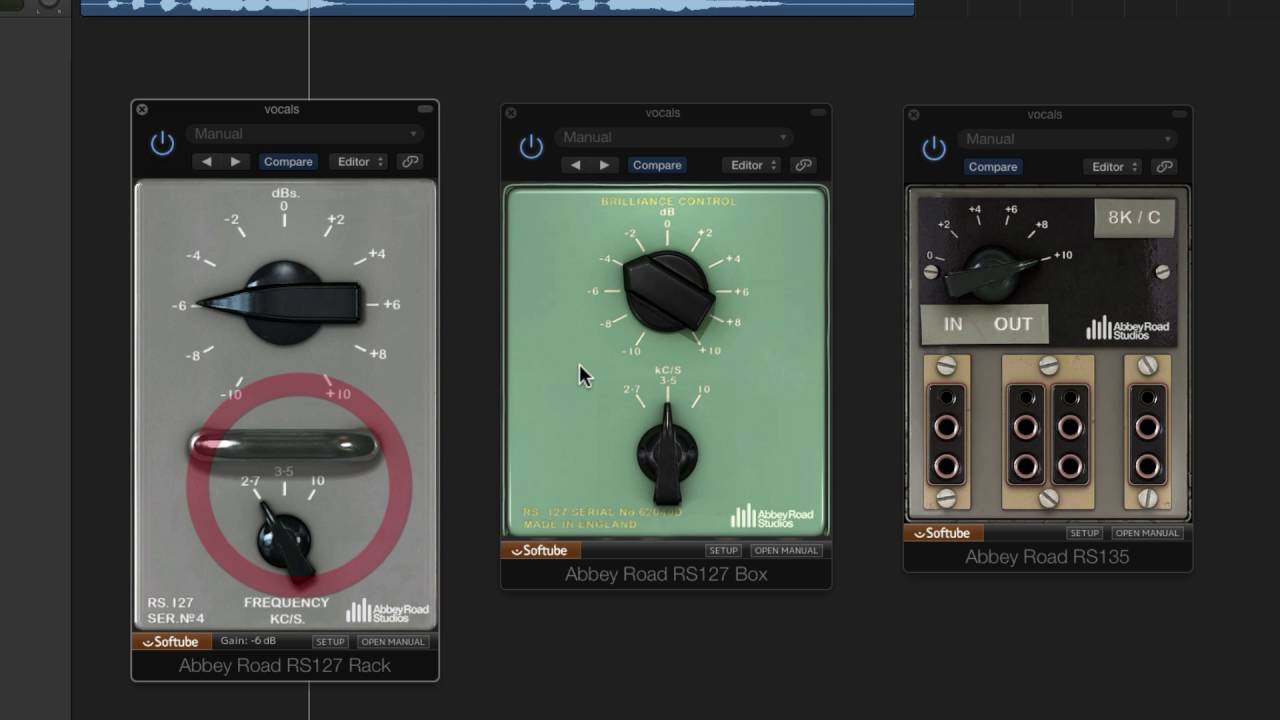
Task: Click OPEN MANUAL in RS127 Box
Action: (786, 551)
